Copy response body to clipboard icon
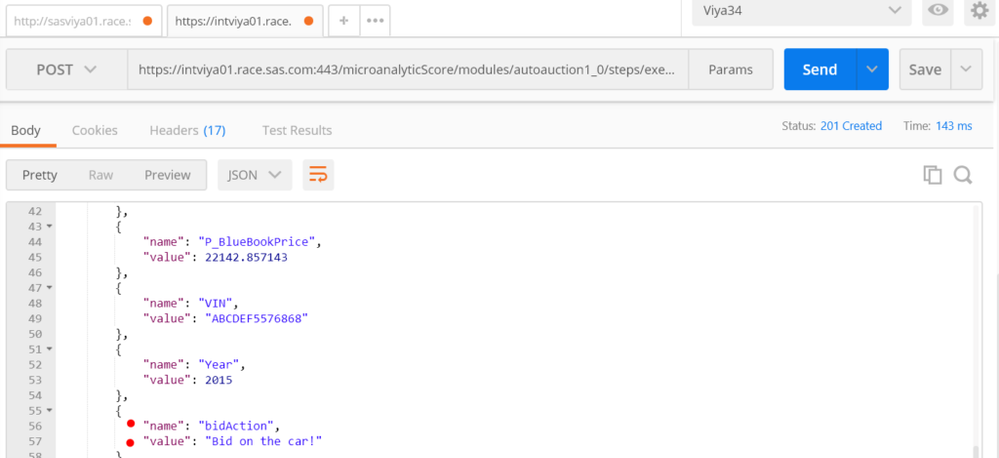Viewport: 999px width, 458px height. click(x=933, y=175)
